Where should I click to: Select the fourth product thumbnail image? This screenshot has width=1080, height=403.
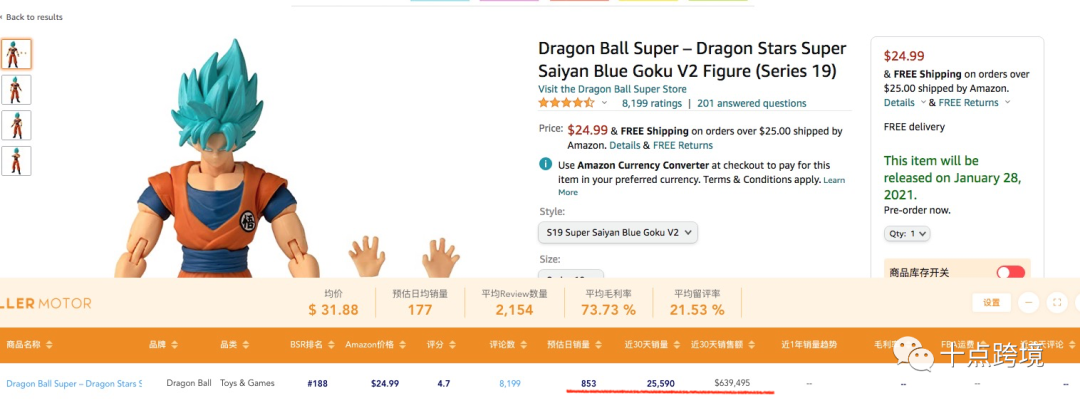pyautogui.click(x=16, y=161)
